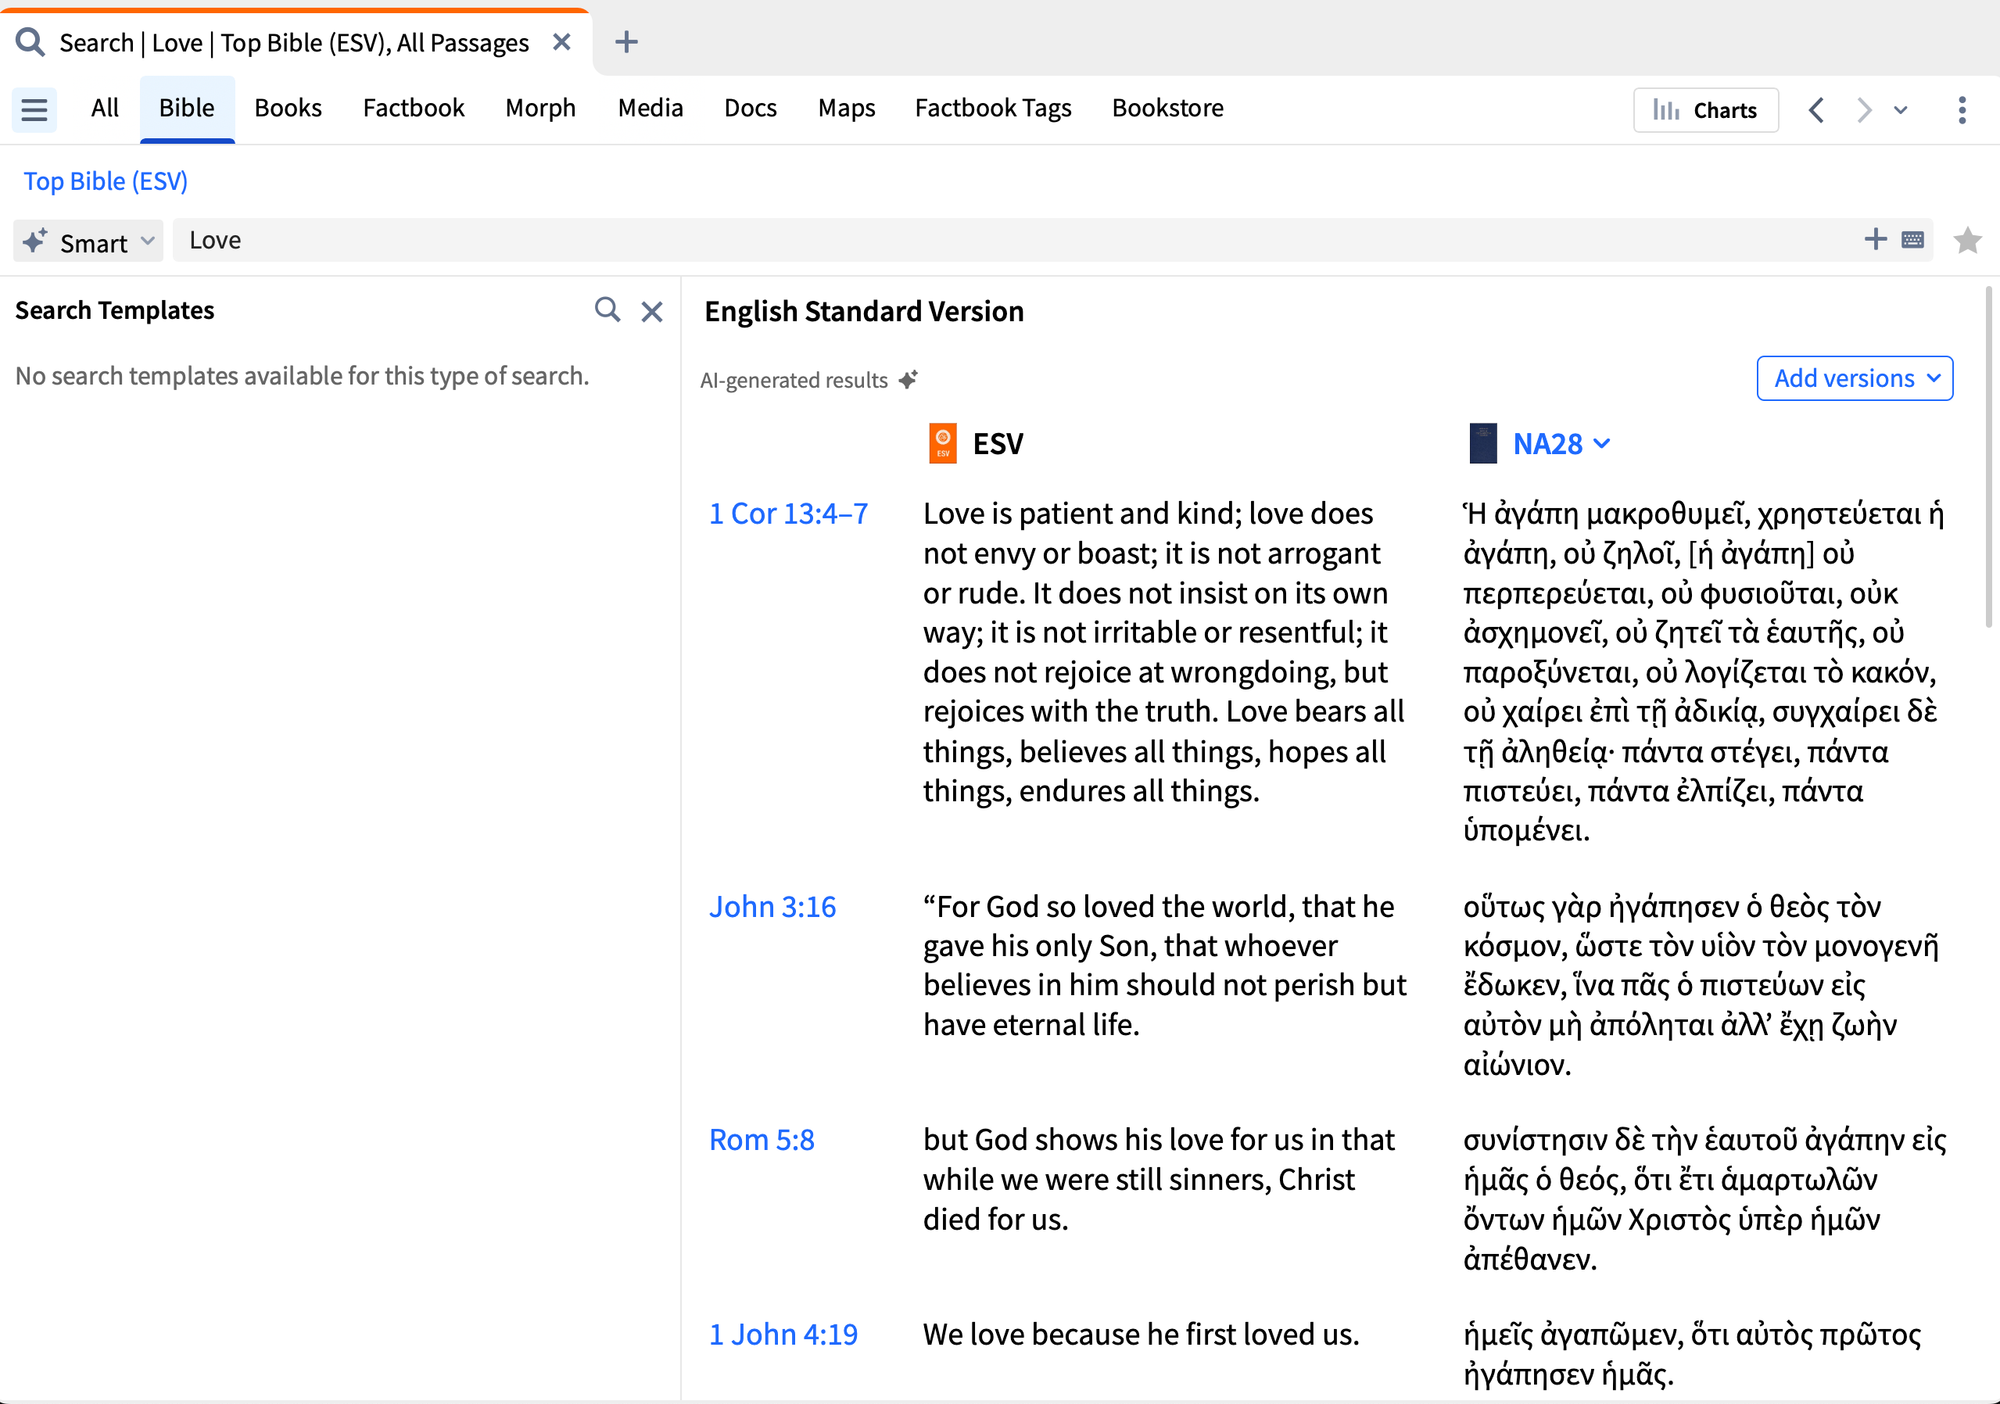The width and height of the screenshot is (2000, 1404).
Task: Open the hamburger menu icon
Action: [x=34, y=109]
